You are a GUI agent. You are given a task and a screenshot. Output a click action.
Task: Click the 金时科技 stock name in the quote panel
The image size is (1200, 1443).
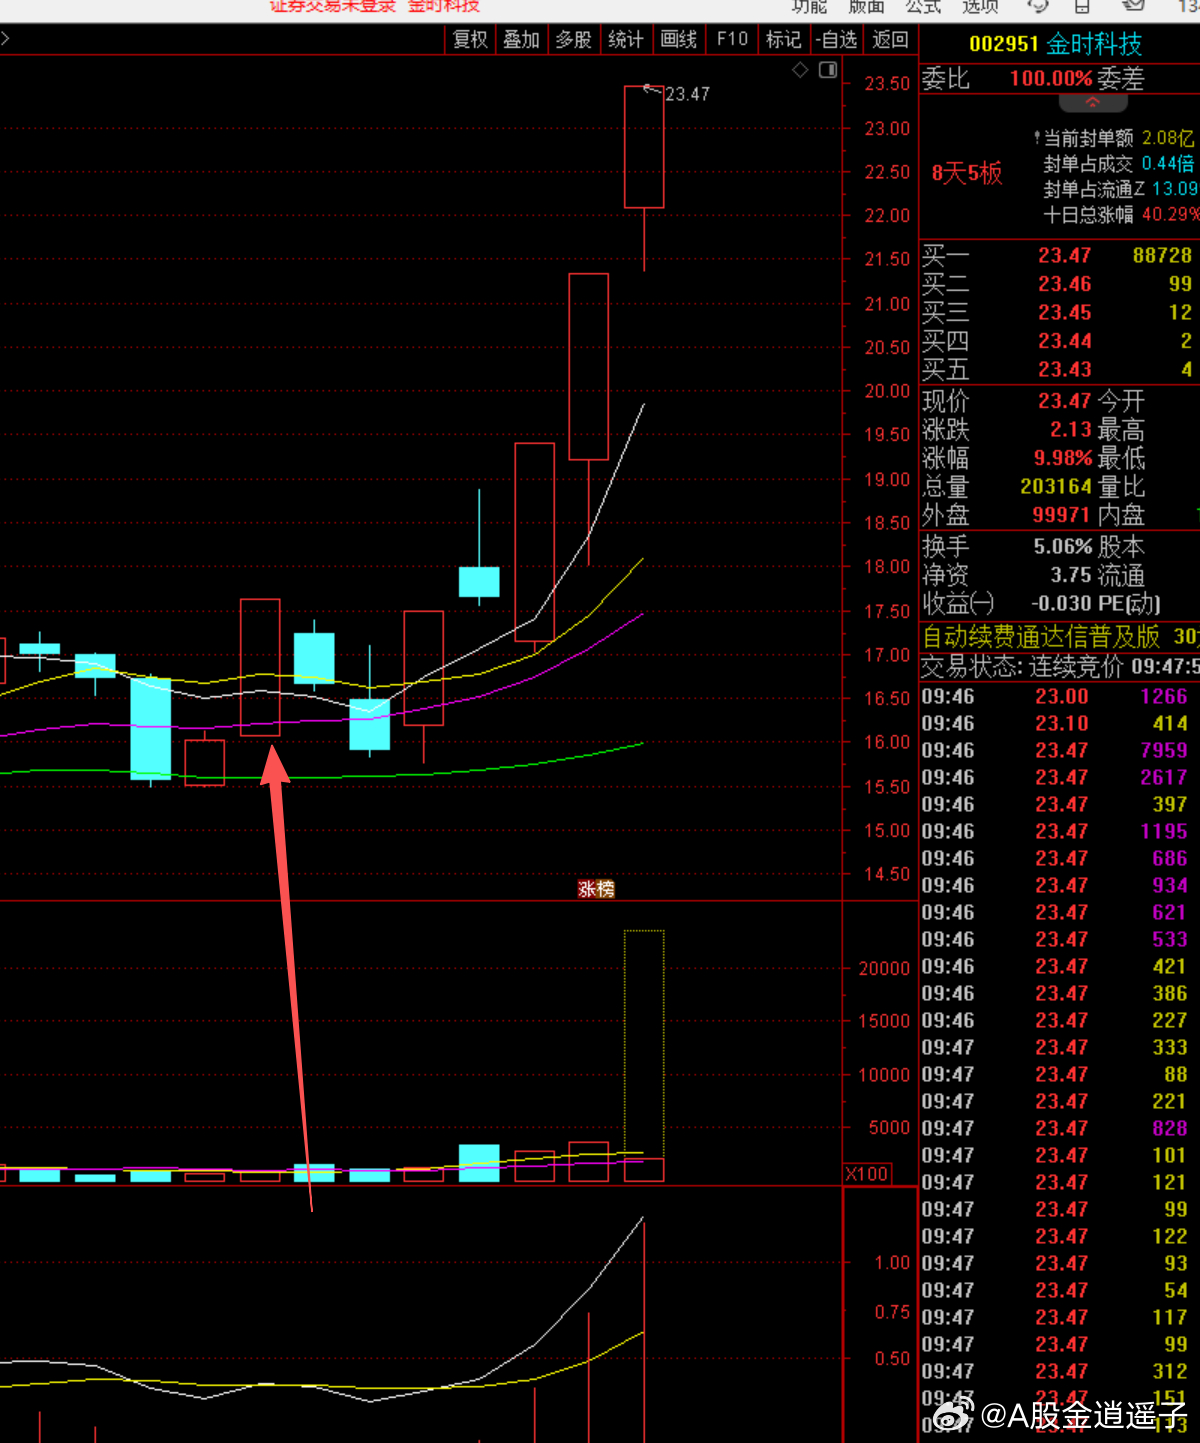point(1095,44)
